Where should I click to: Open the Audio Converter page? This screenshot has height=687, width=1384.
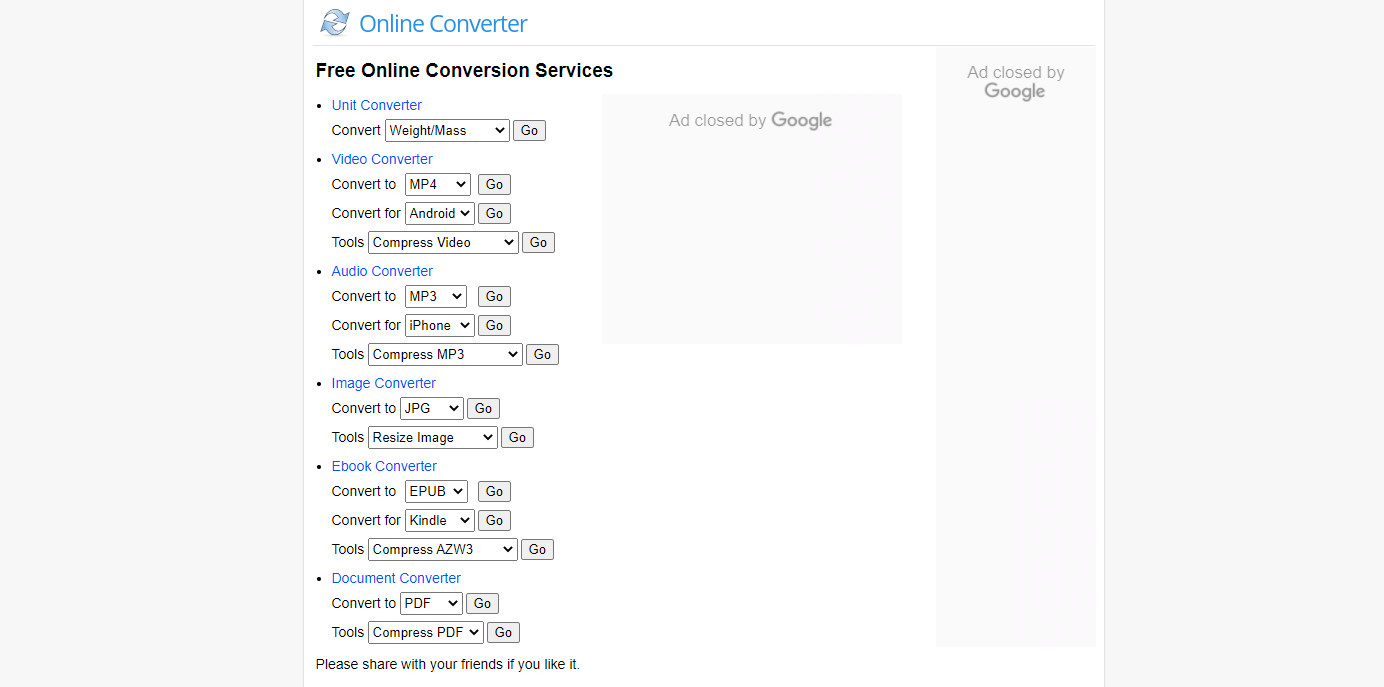381,271
